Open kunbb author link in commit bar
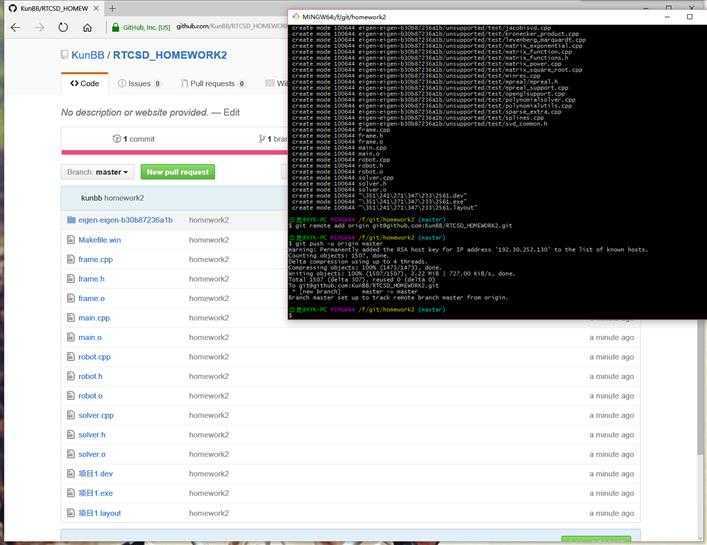Viewport: 707px width, 545px height. coord(92,198)
